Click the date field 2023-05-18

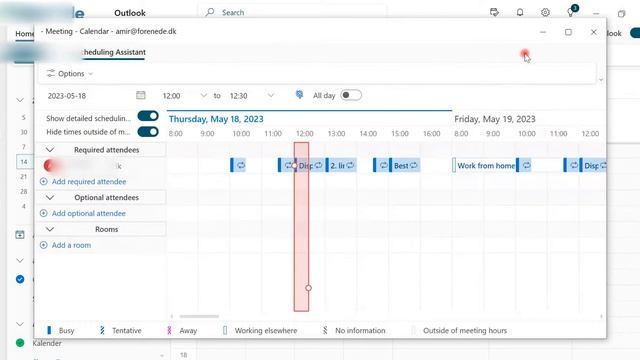tap(67, 96)
